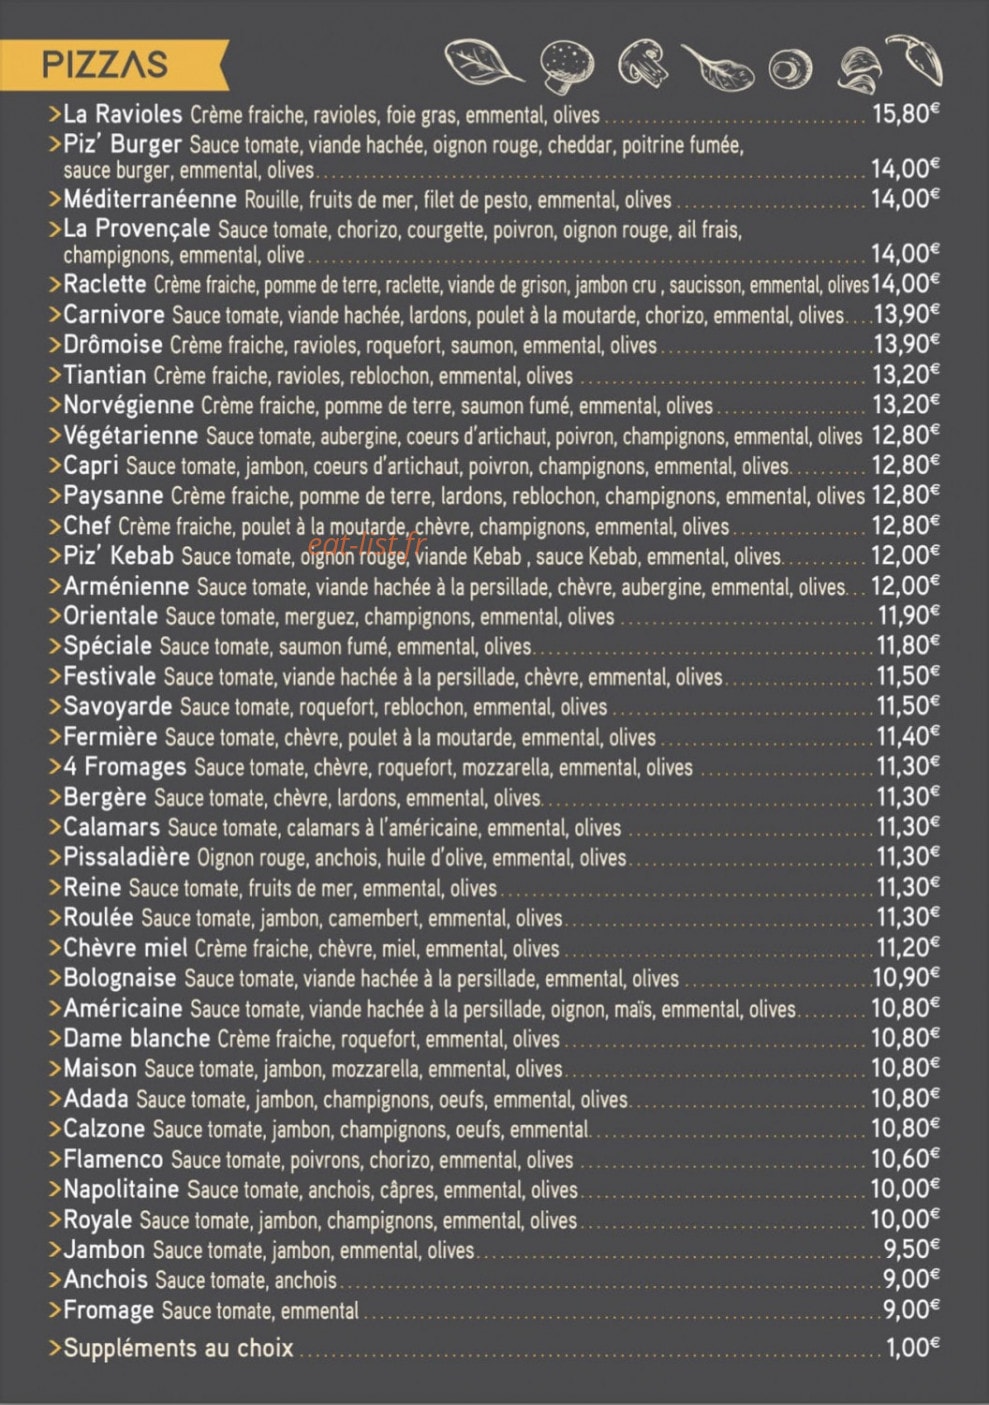The height and width of the screenshot is (1405, 989).
Task: Click the chili pepper illustration
Action: [x=915, y=58]
